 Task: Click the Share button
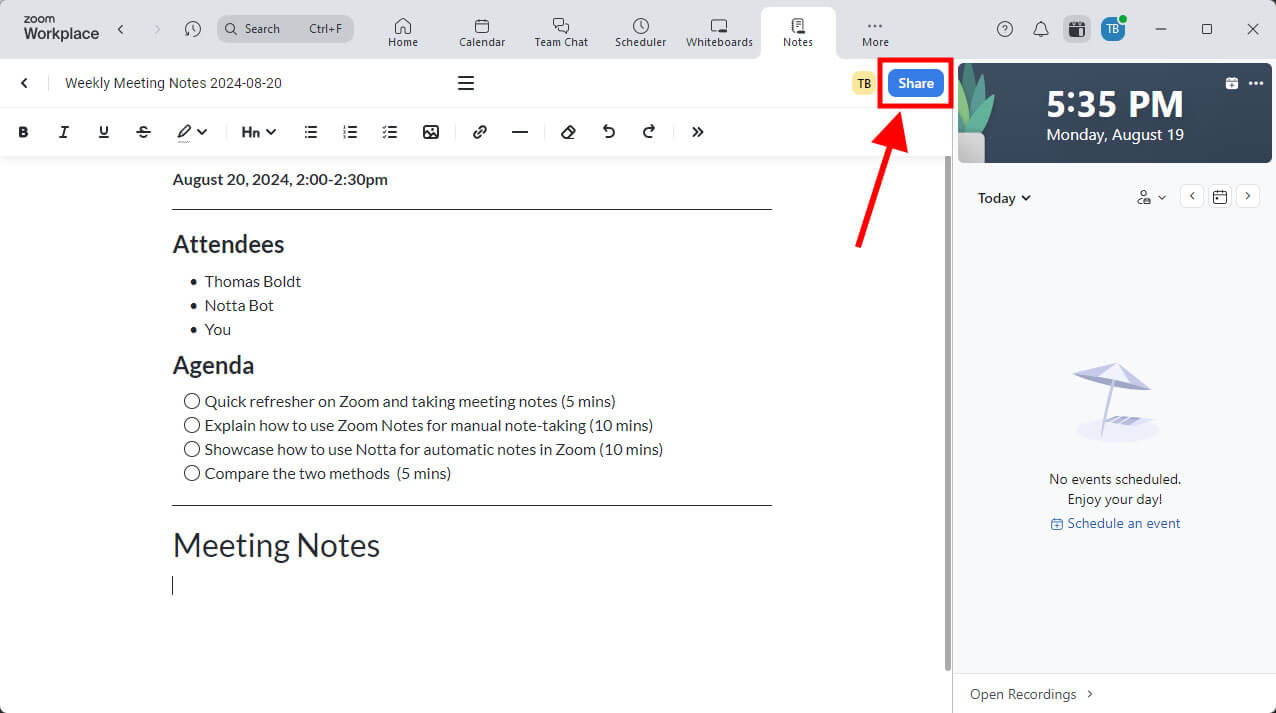916,83
